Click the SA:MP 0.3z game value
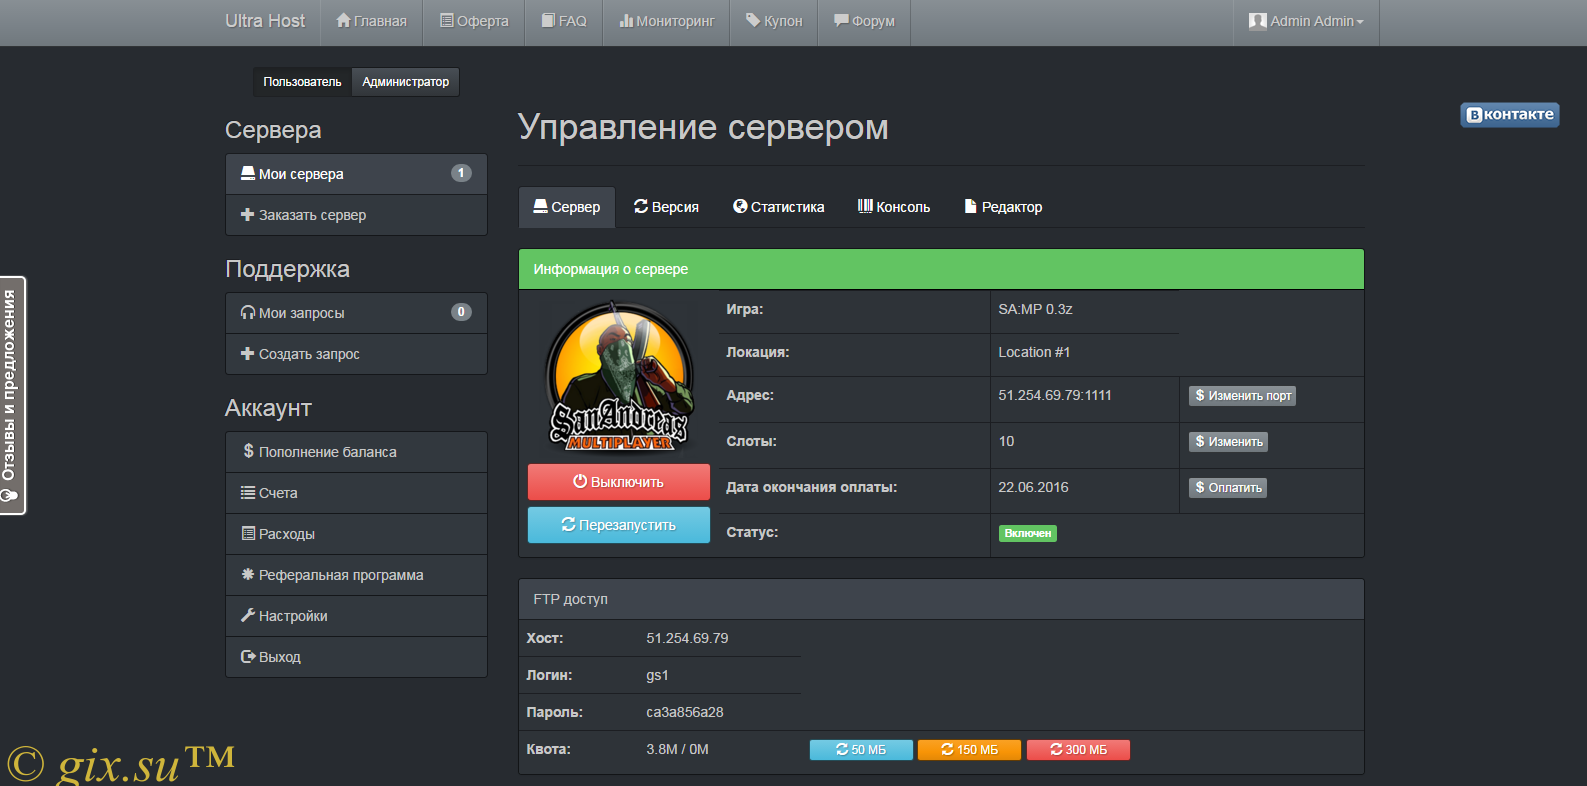Viewport: 1587px width, 786px height. [1035, 309]
